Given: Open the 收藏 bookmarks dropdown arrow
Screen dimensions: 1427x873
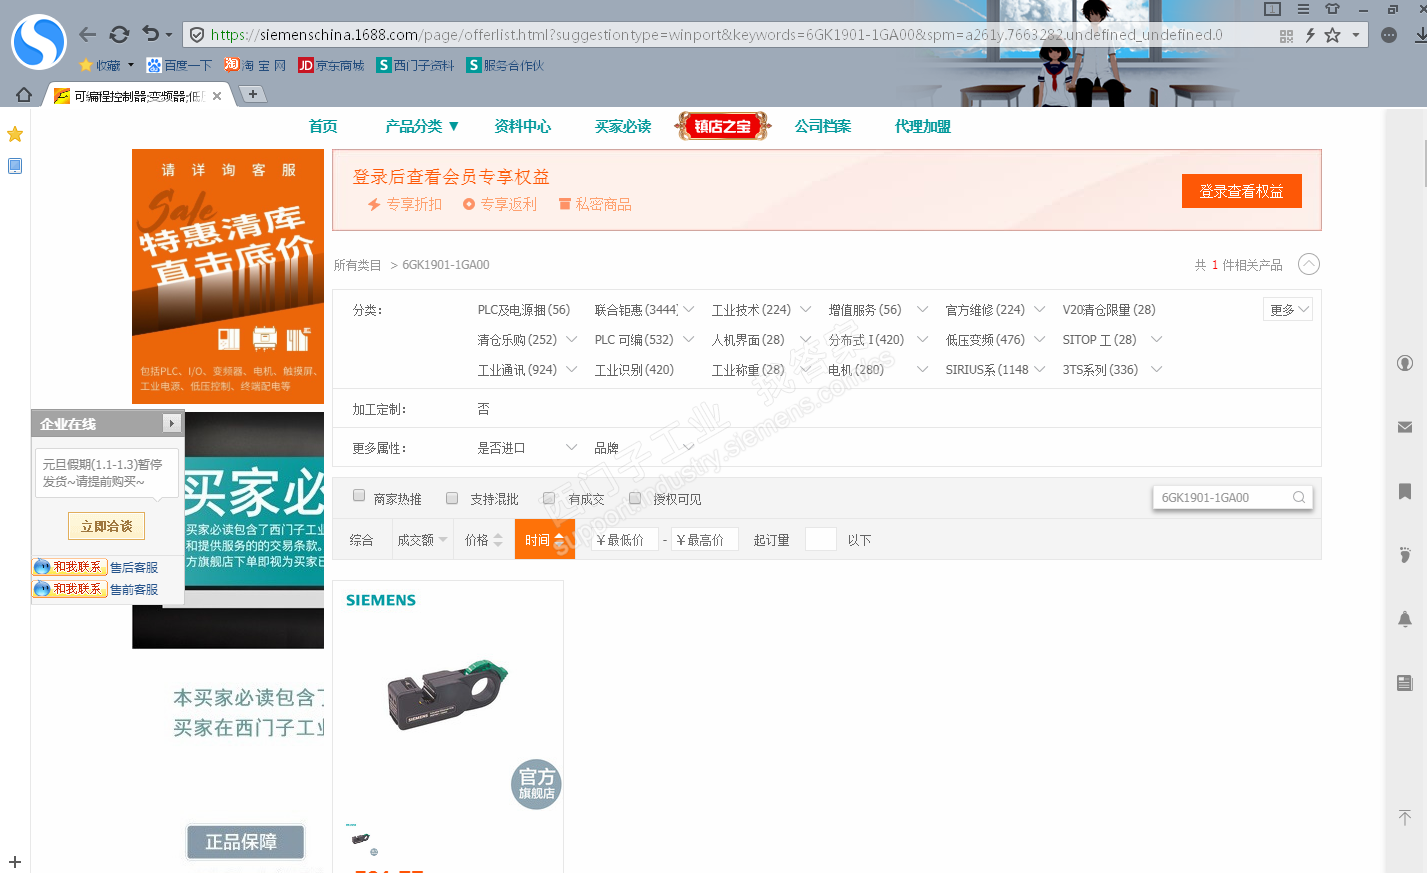Looking at the screenshot, I should pos(130,66).
